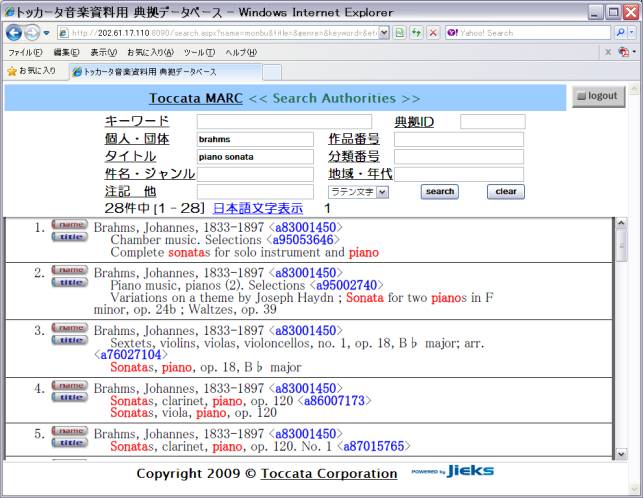Screen dimensions: 643x498
Task: Click the 件名・ジャンル input field
Action: coord(255,174)
